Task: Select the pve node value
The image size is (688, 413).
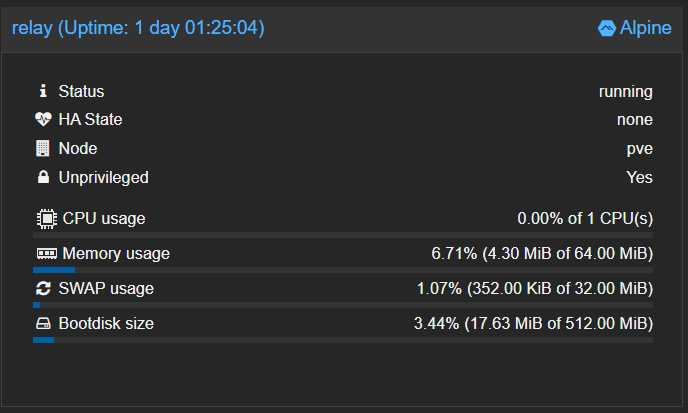Action: (x=640, y=149)
